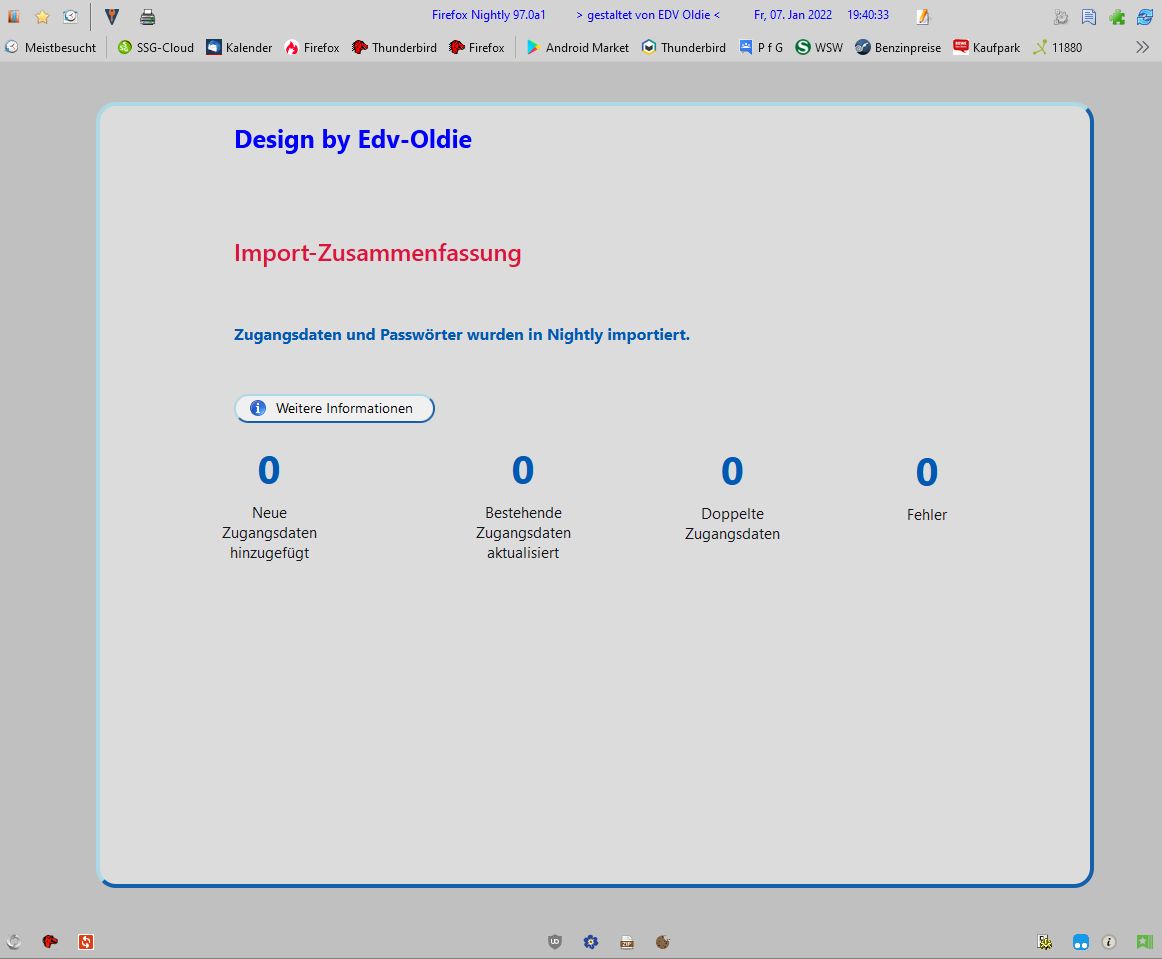Click the grey gears icon top right
Viewport: 1162px width, 959px height.
coord(1061,16)
